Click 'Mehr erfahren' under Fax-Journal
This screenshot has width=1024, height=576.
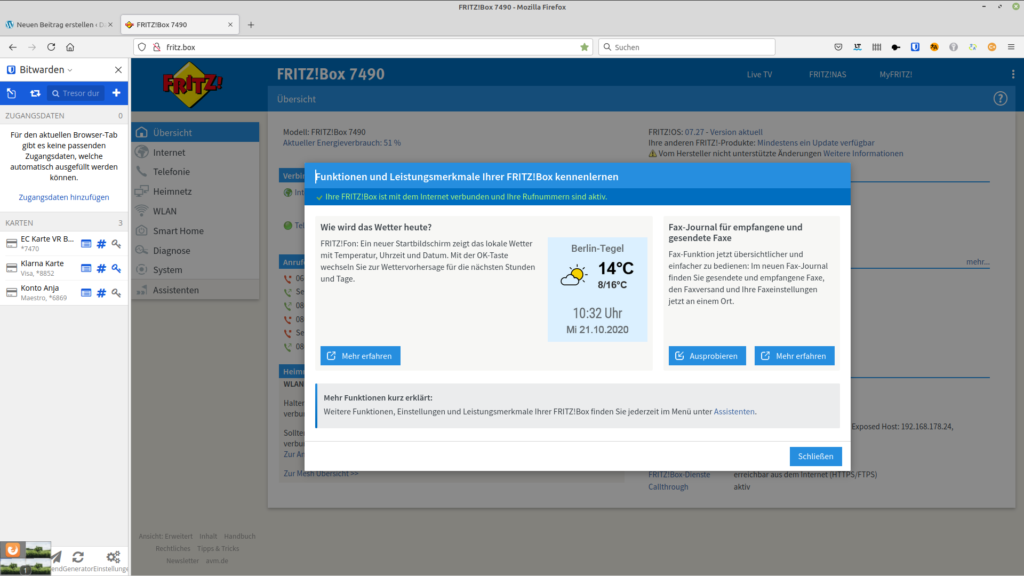point(794,356)
